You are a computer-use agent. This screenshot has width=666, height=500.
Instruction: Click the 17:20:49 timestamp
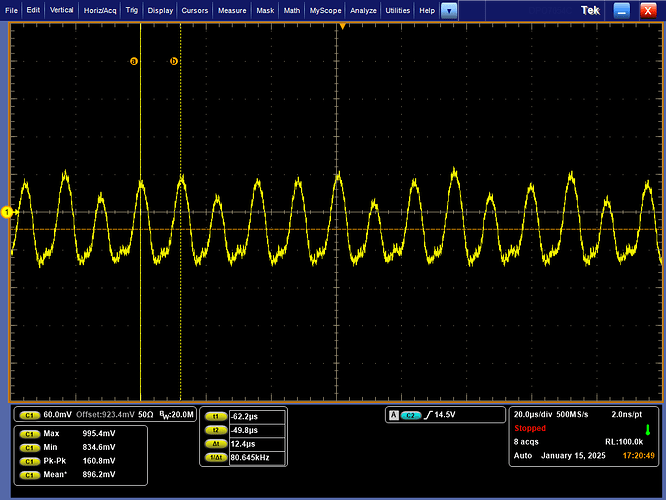pyautogui.click(x=638, y=455)
